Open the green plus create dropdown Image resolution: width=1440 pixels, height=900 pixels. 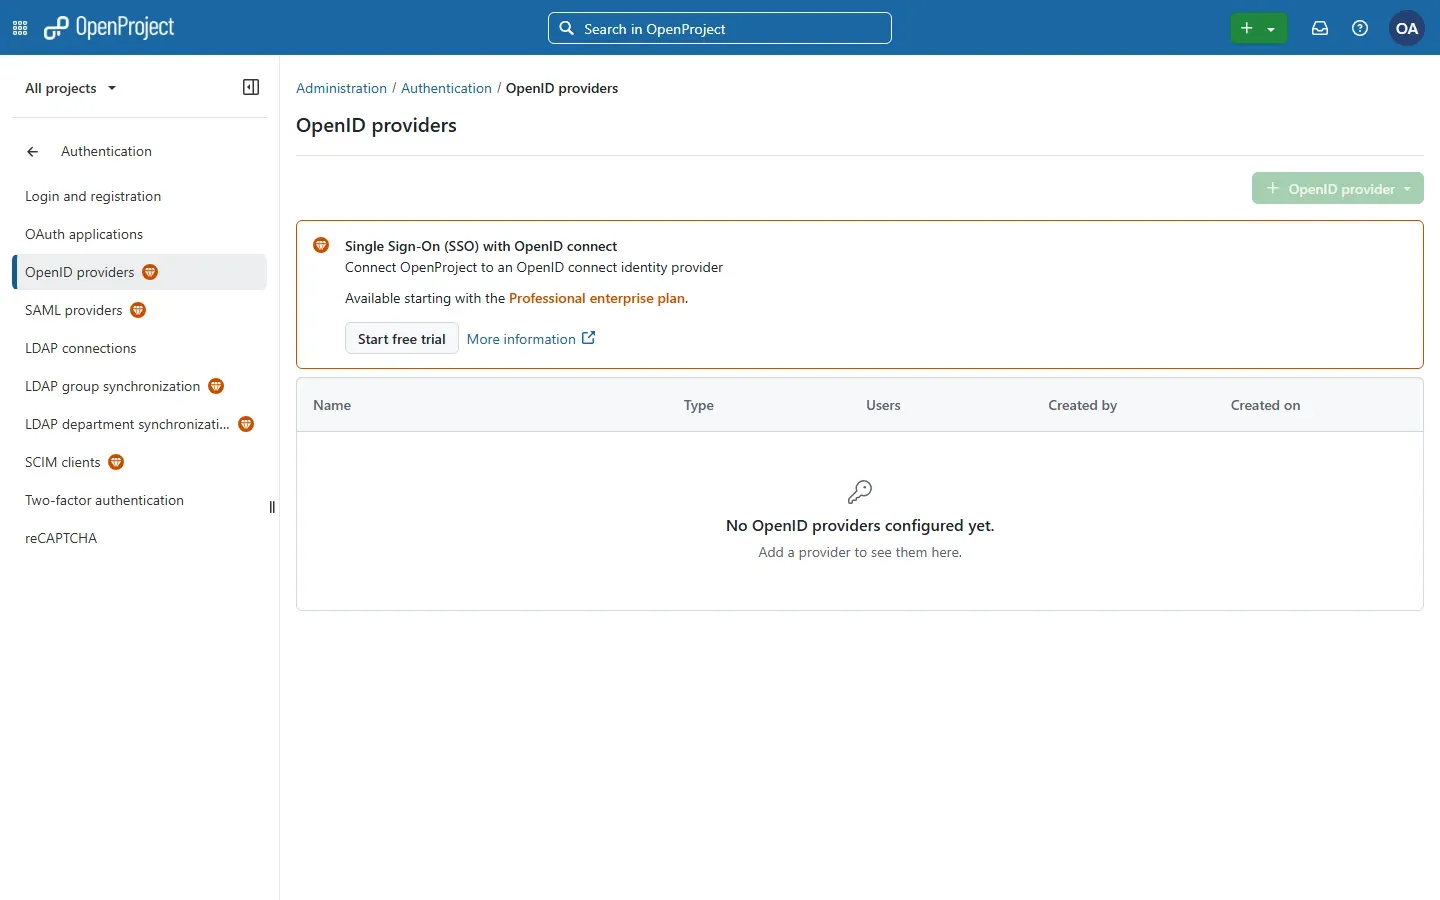1258,28
